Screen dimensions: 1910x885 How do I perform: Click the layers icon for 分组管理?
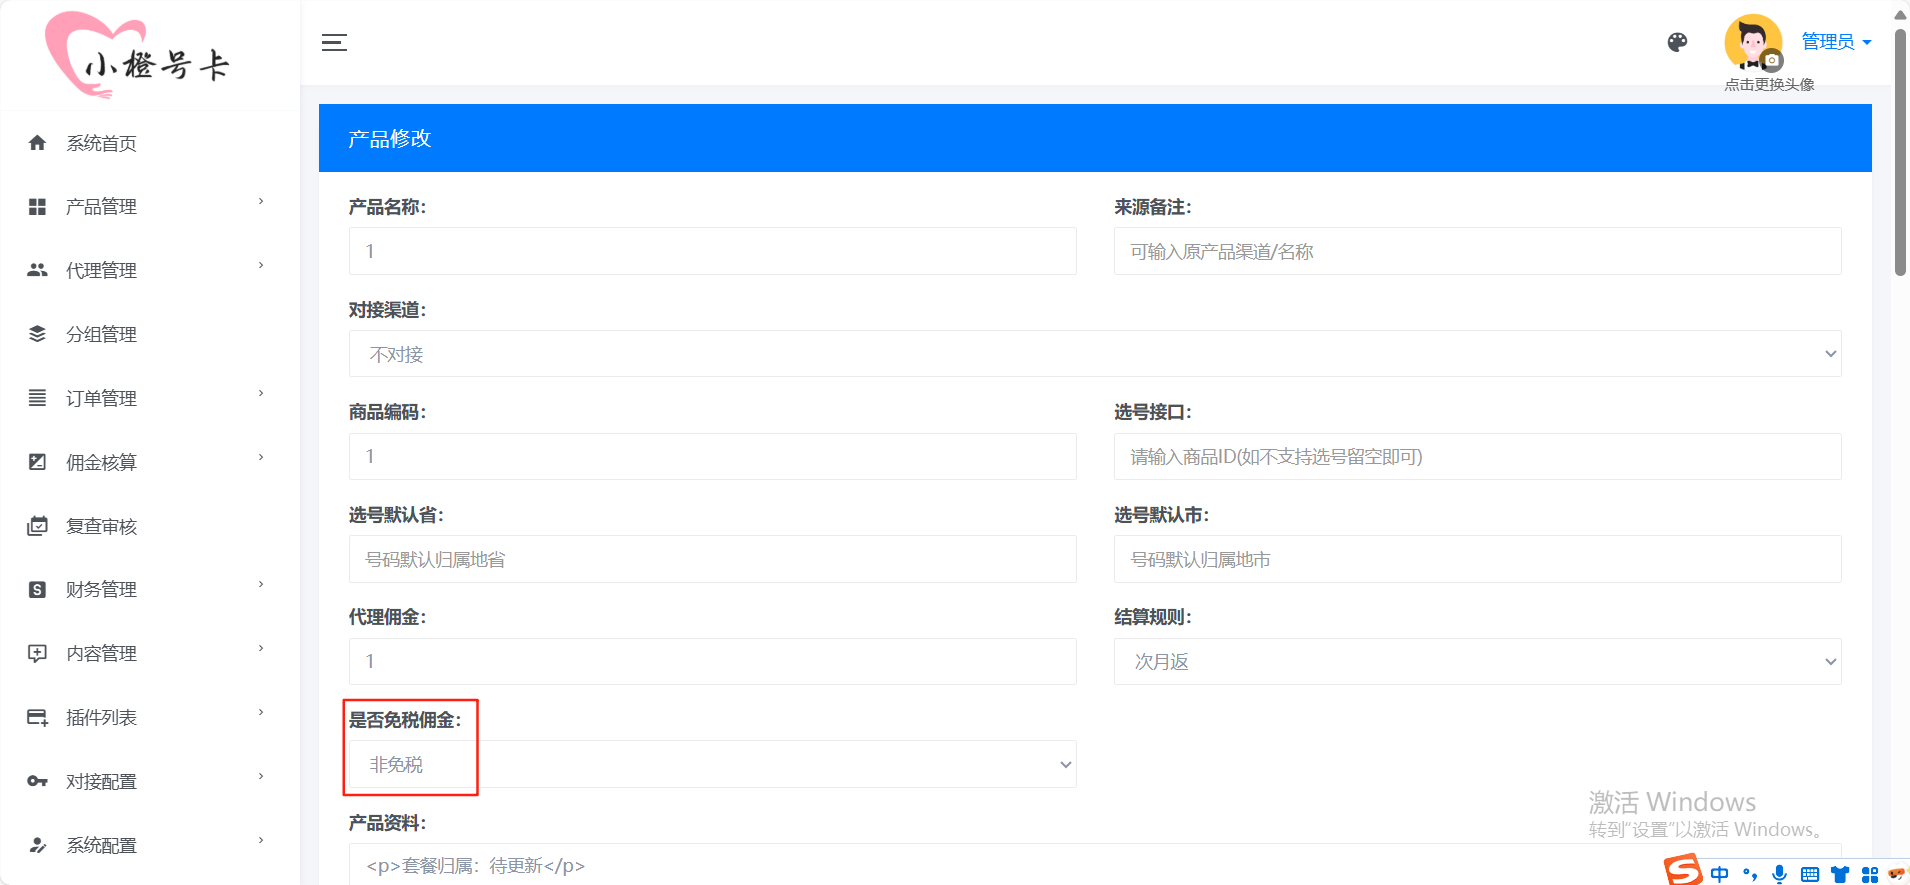(37, 334)
